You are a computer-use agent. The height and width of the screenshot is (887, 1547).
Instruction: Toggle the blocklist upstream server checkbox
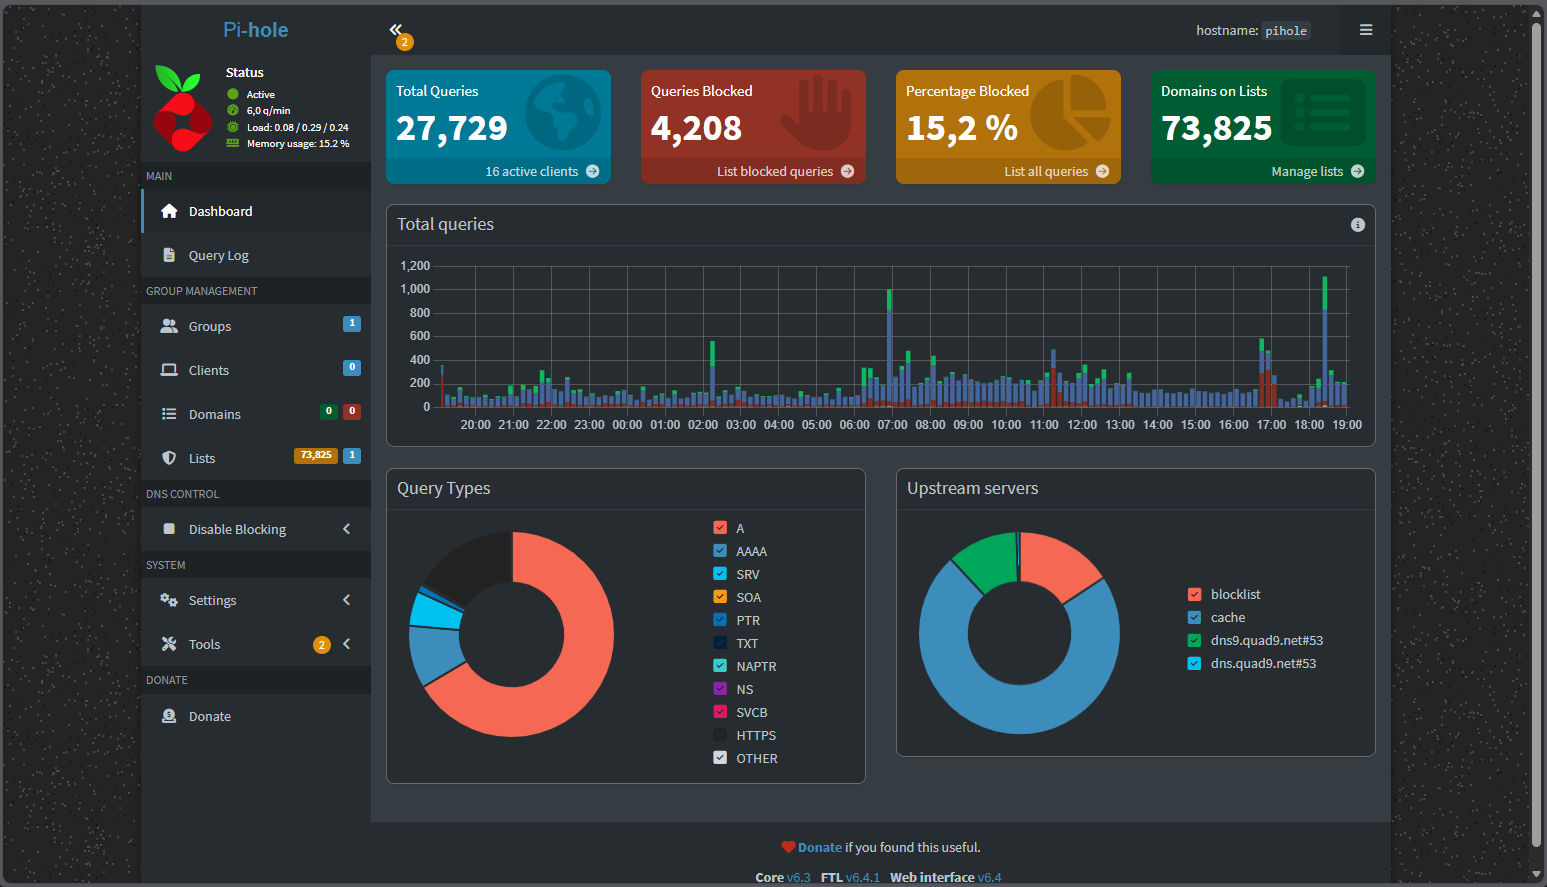(x=1196, y=593)
